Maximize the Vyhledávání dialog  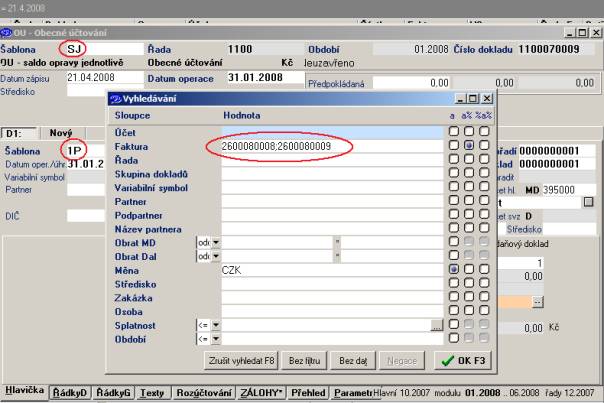(474, 101)
